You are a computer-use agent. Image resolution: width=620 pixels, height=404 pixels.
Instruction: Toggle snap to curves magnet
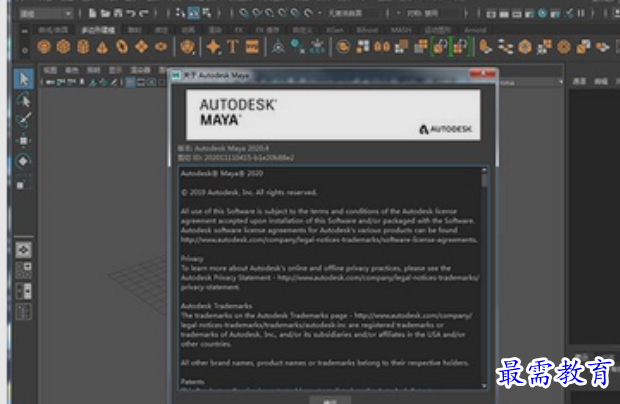pos(257,13)
